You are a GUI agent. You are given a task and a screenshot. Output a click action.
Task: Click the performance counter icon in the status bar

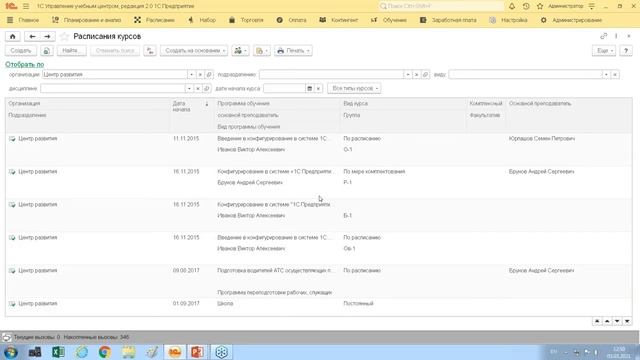pyautogui.click(x=7, y=337)
